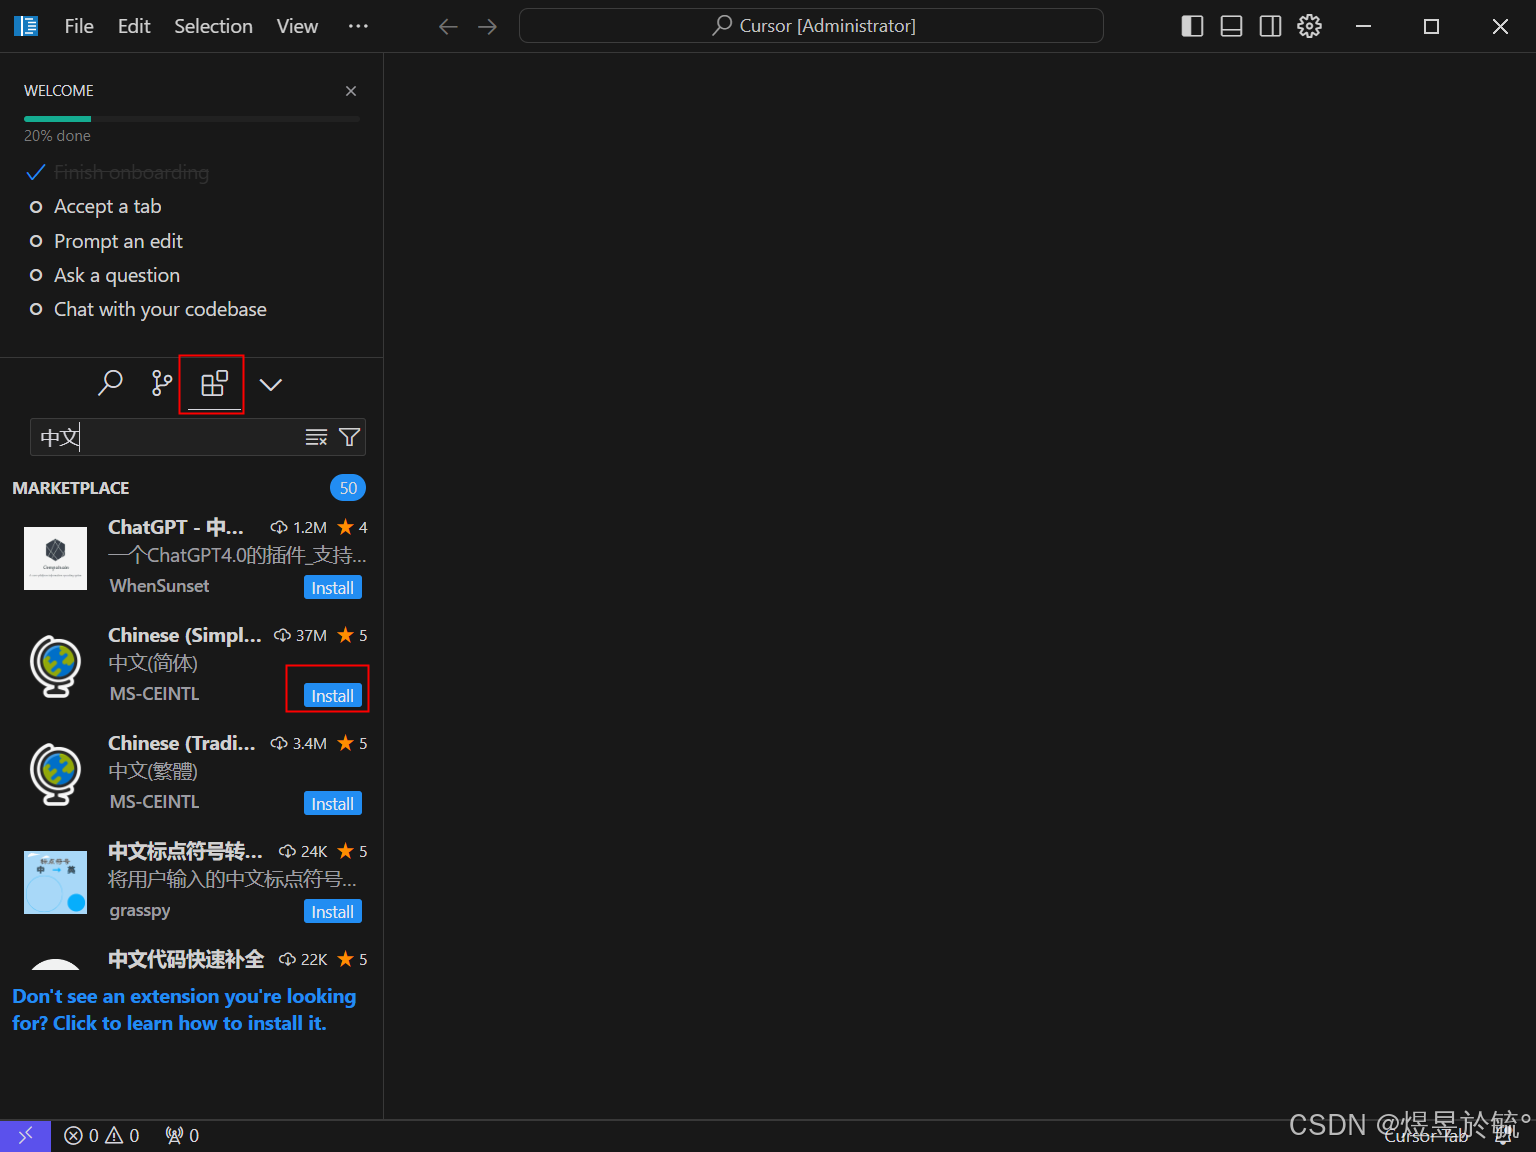Open 中文标点符号 extension thumbnail
1536x1152 pixels.
click(x=55, y=882)
